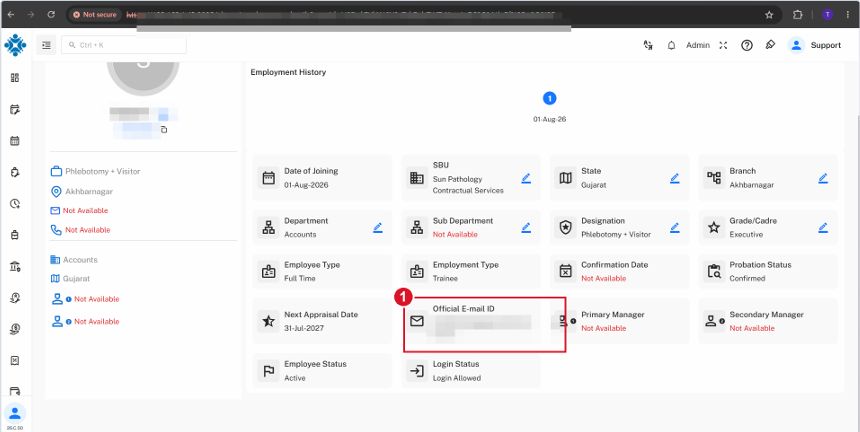This screenshot has width=860, height=432.
Task: Click the 01-Aug-26 employment history date
Action: point(550,119)
